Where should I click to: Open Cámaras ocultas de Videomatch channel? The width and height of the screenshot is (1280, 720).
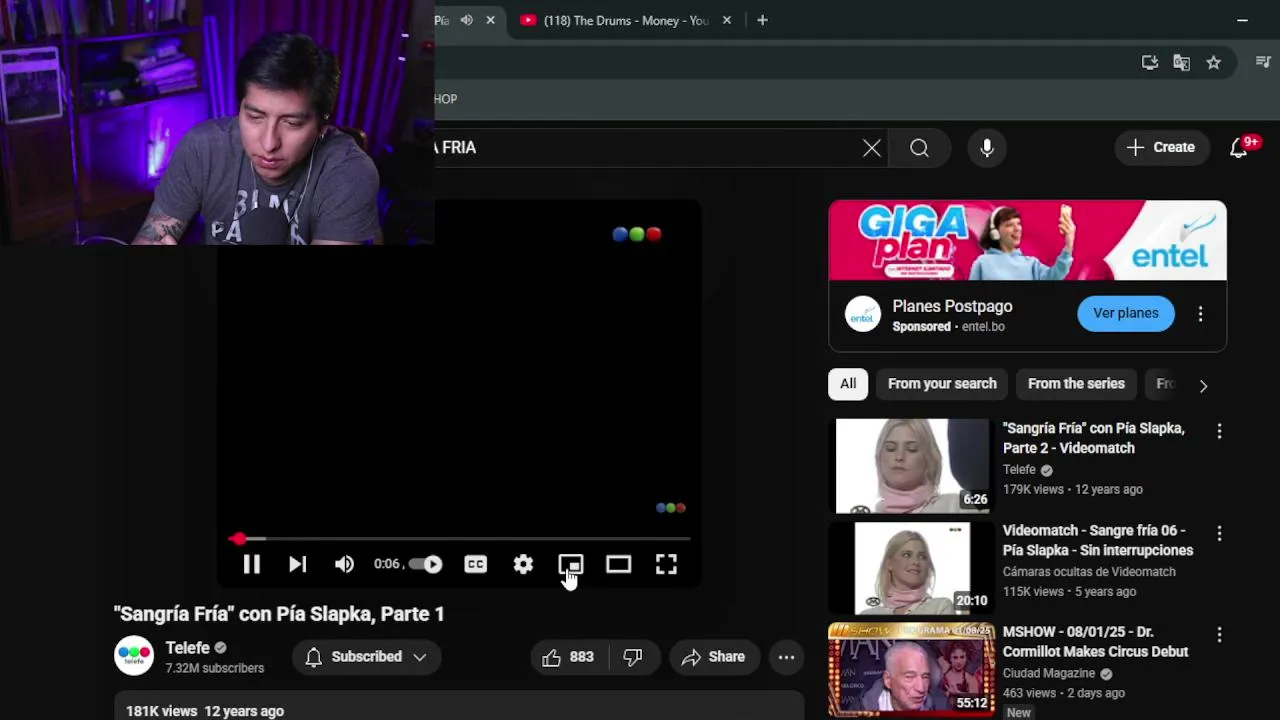(1089, 572)
